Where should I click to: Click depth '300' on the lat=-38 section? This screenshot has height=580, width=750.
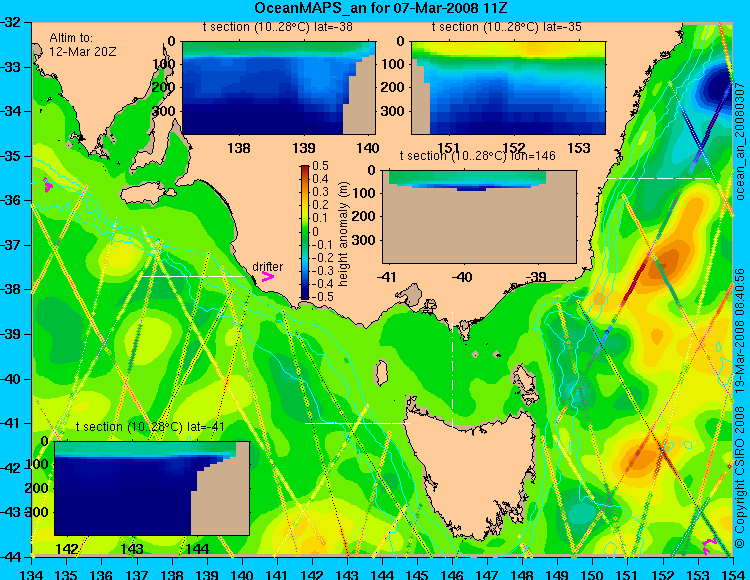(166, 111)
